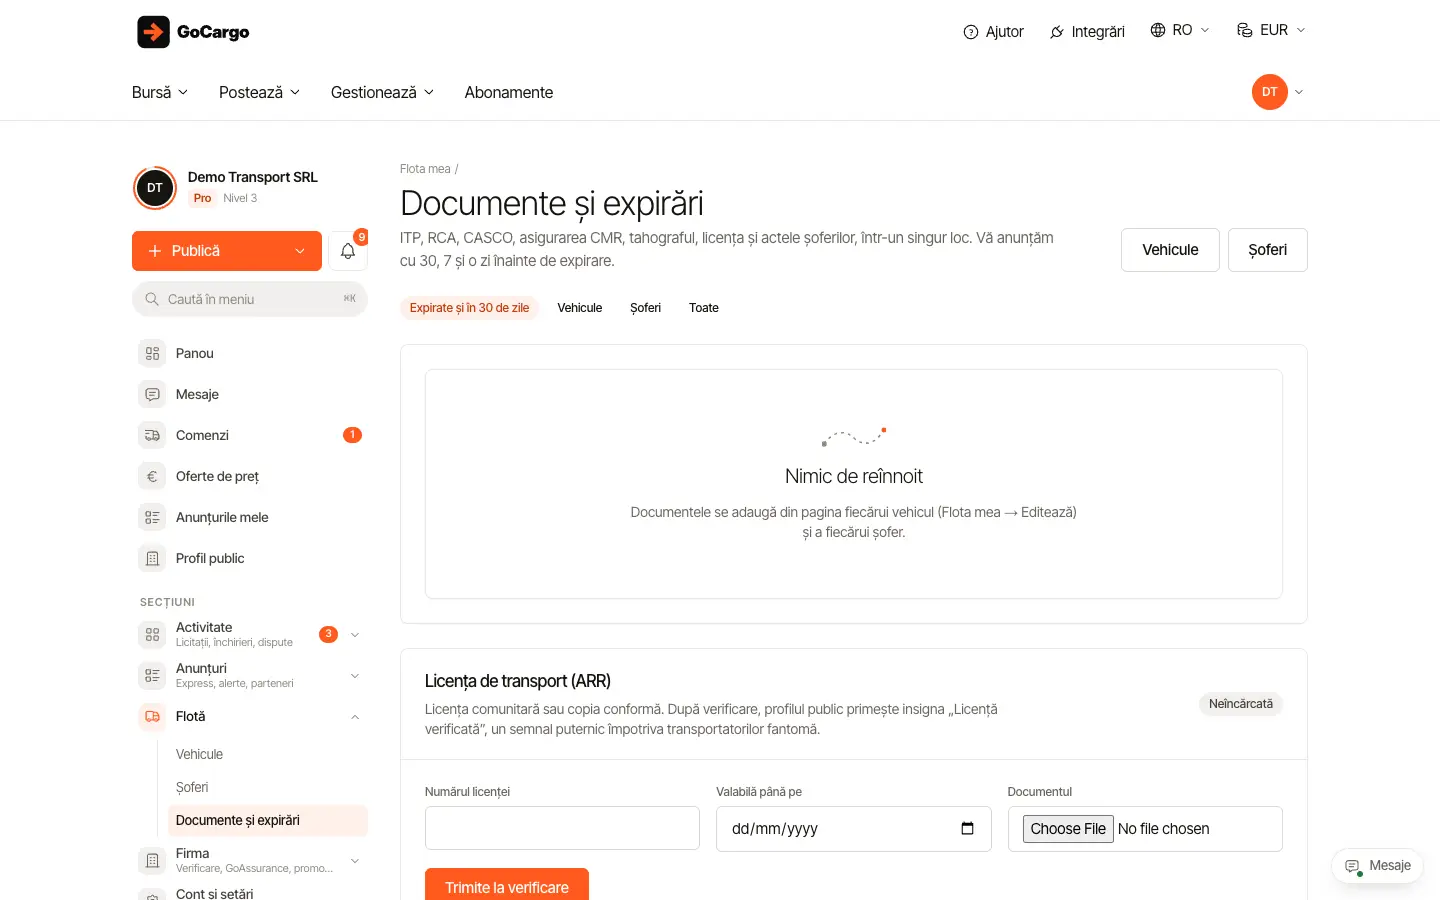This screenshot has height=900, width=1440.
Task: Click the Oferte de preț euro icon
Action: click(x=152, y=476)
